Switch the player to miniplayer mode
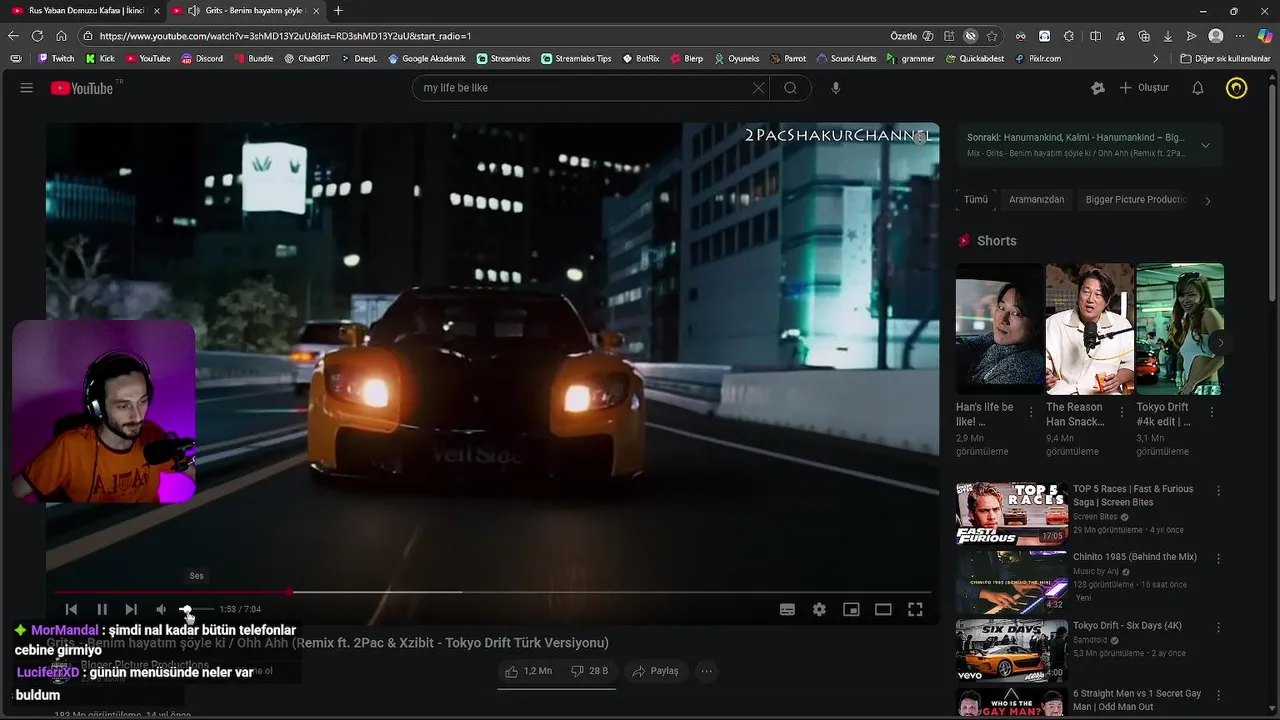This screenshot has width=1280, height=720. [851, 609]
